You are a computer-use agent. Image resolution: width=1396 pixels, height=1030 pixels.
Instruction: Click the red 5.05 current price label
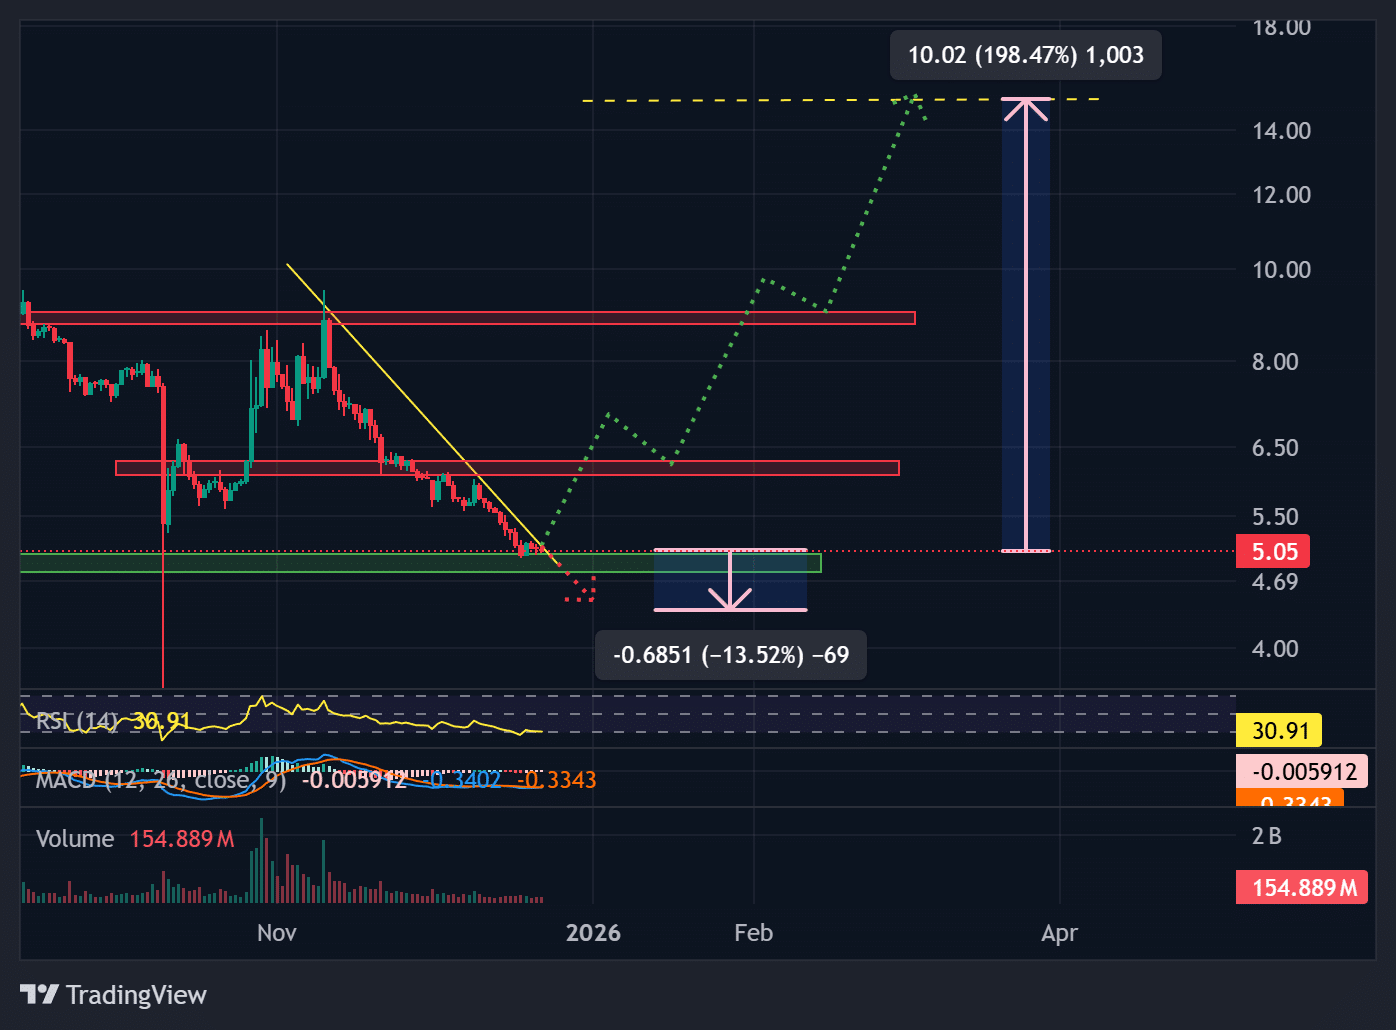tap(1274, 552)
